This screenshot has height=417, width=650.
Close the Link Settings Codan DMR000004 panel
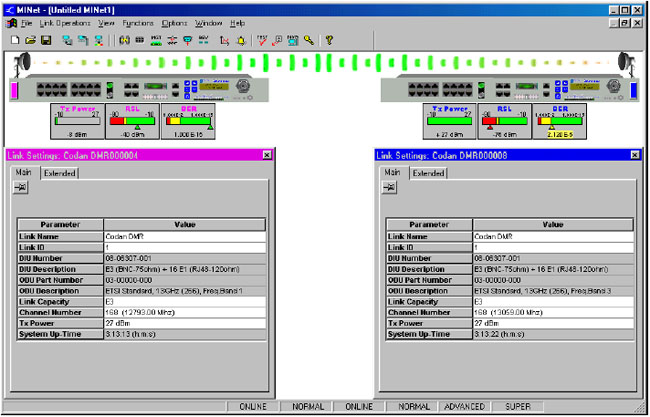(267, 155)
